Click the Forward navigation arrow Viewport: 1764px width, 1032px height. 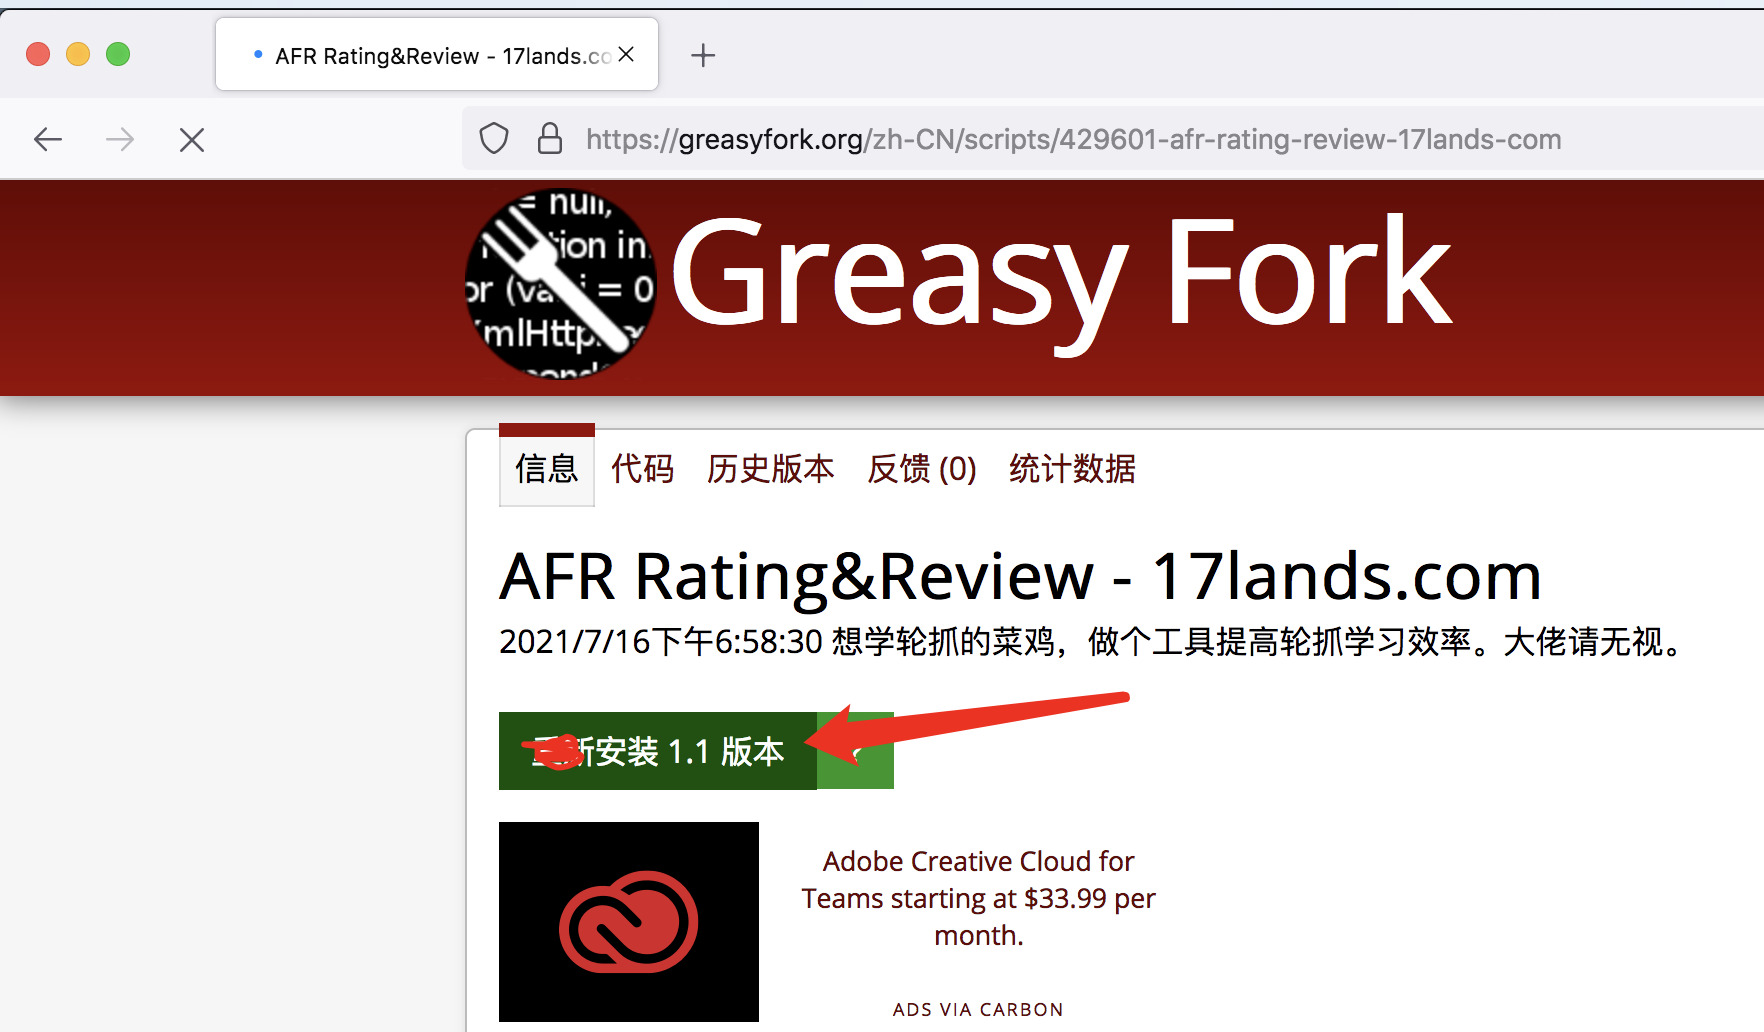pyautogui.click(x=120, y=140)
